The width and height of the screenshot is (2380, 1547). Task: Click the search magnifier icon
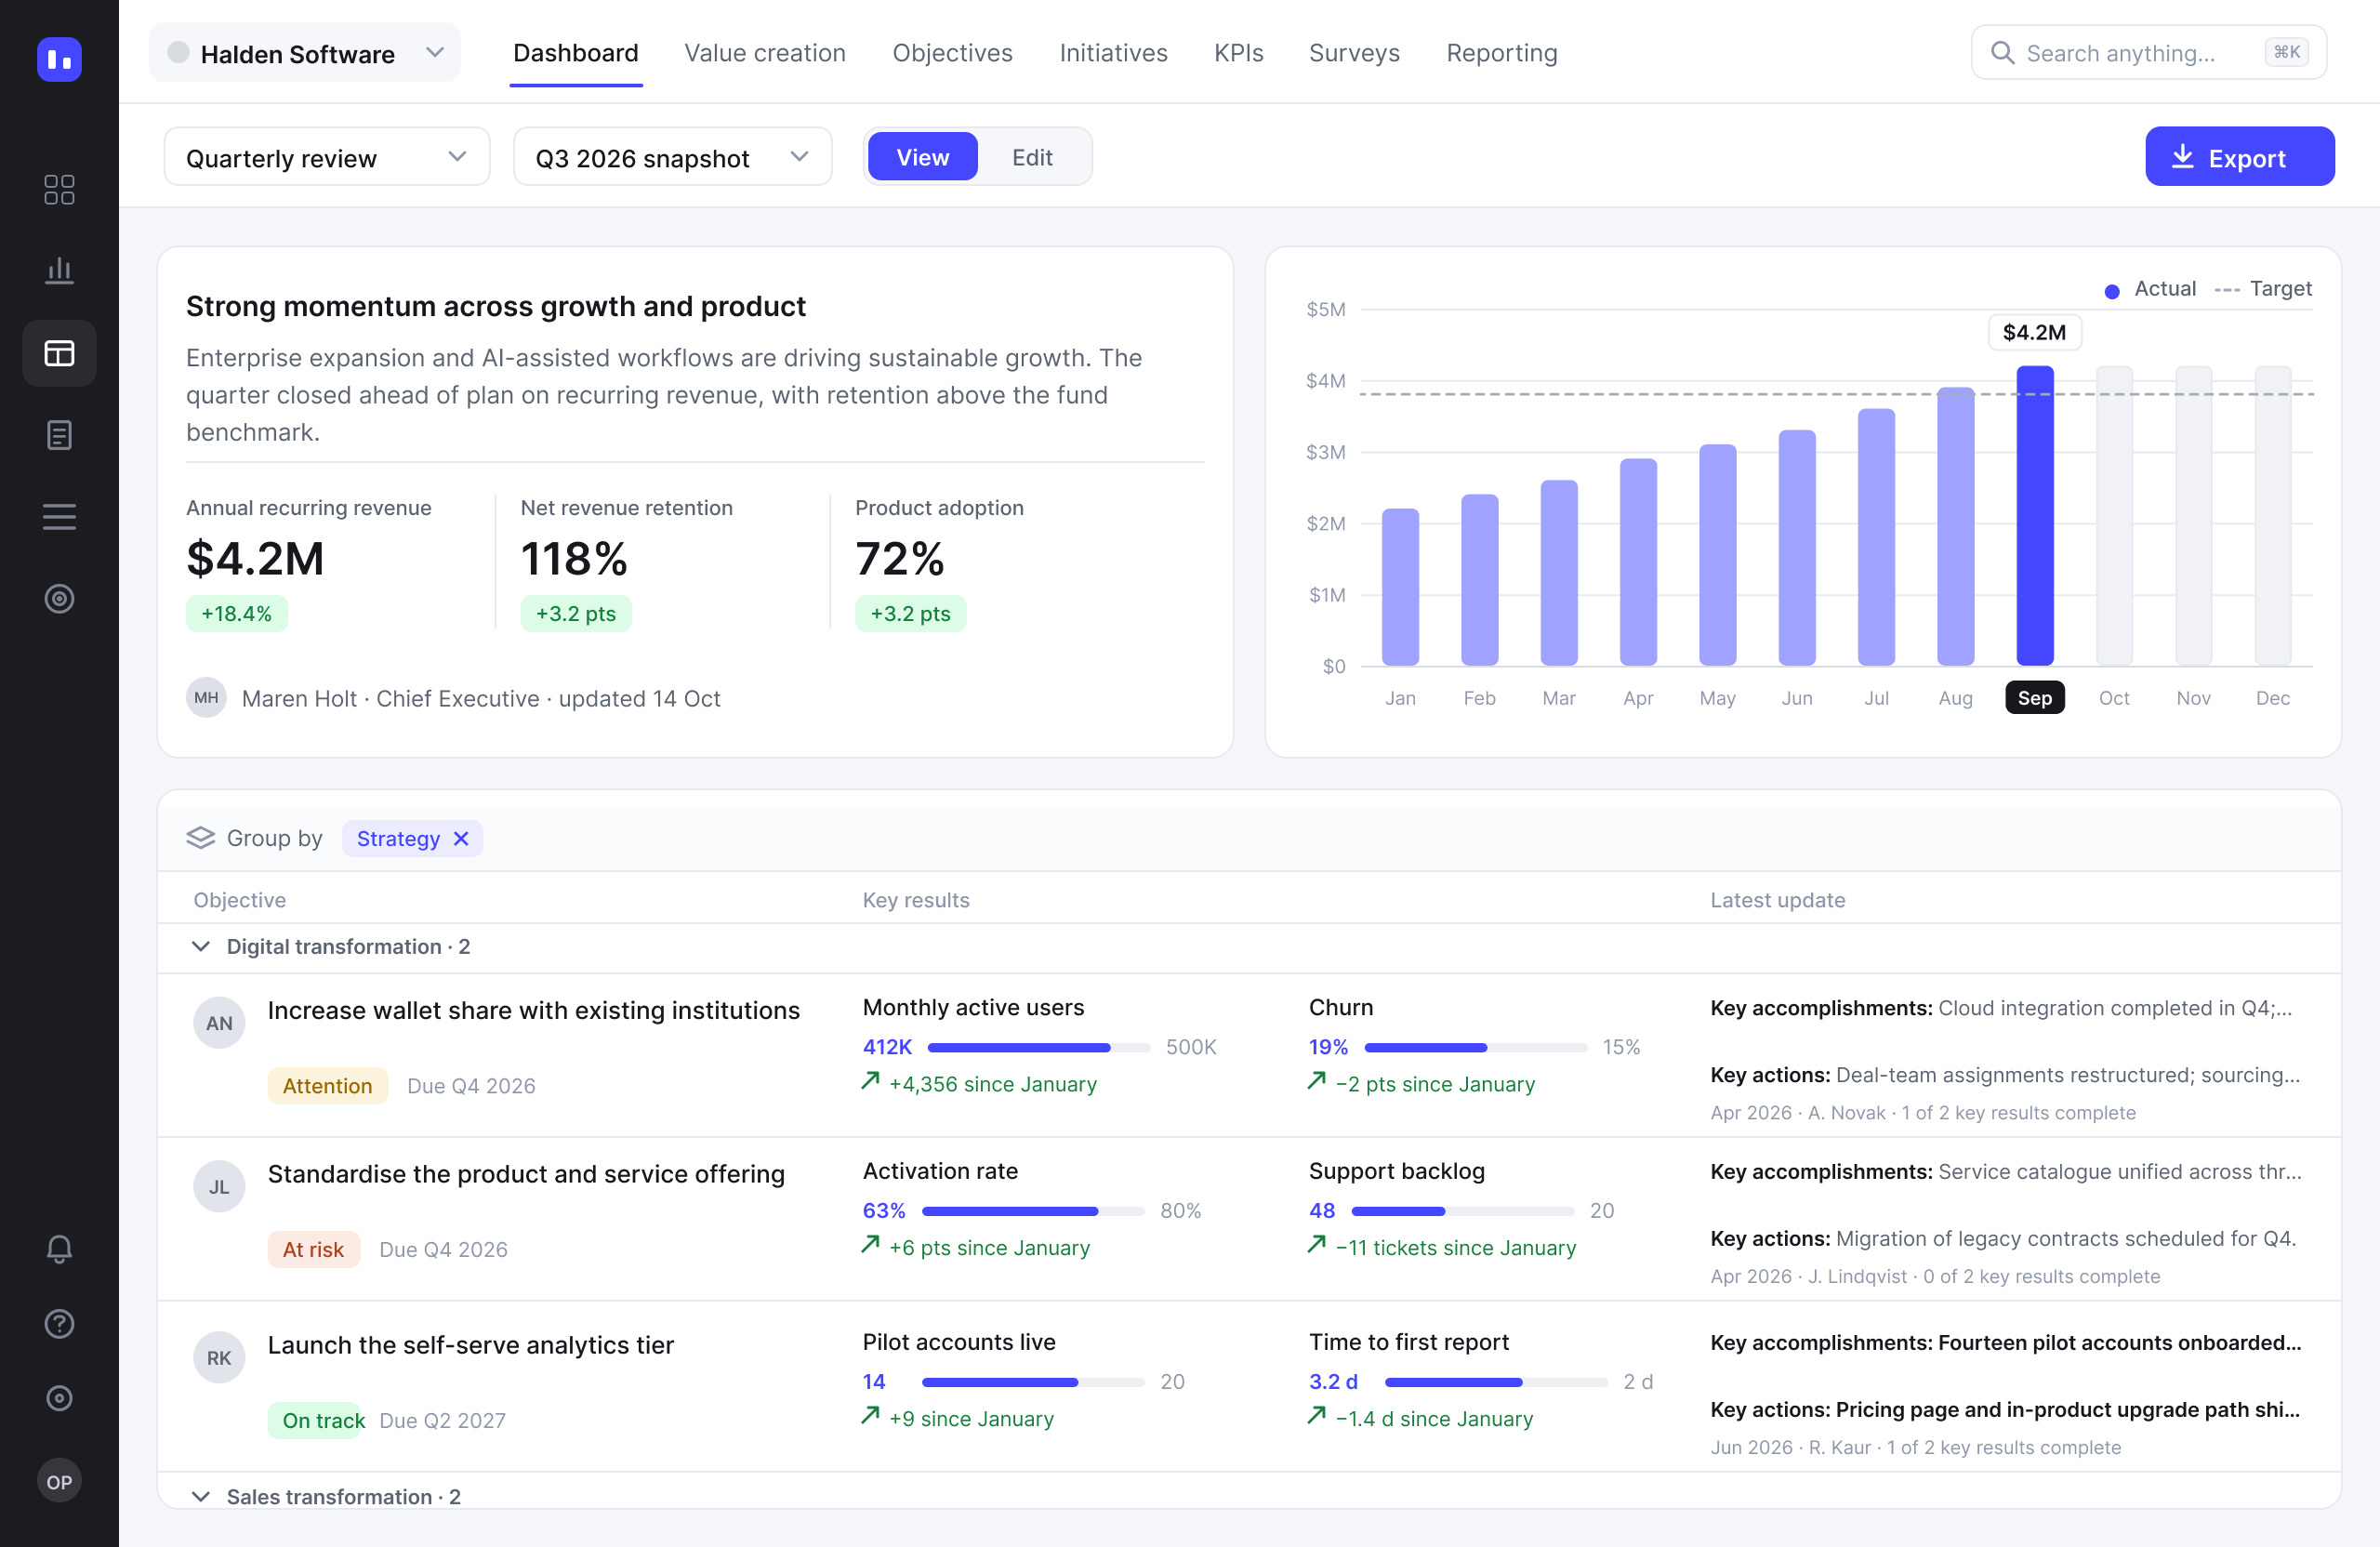(2002, 53)
